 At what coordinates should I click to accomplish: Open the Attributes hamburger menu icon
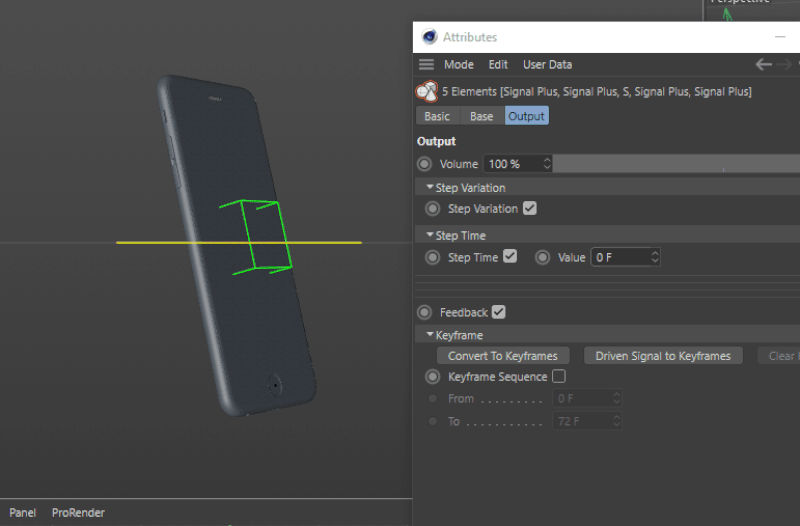(x=426, y=65)
